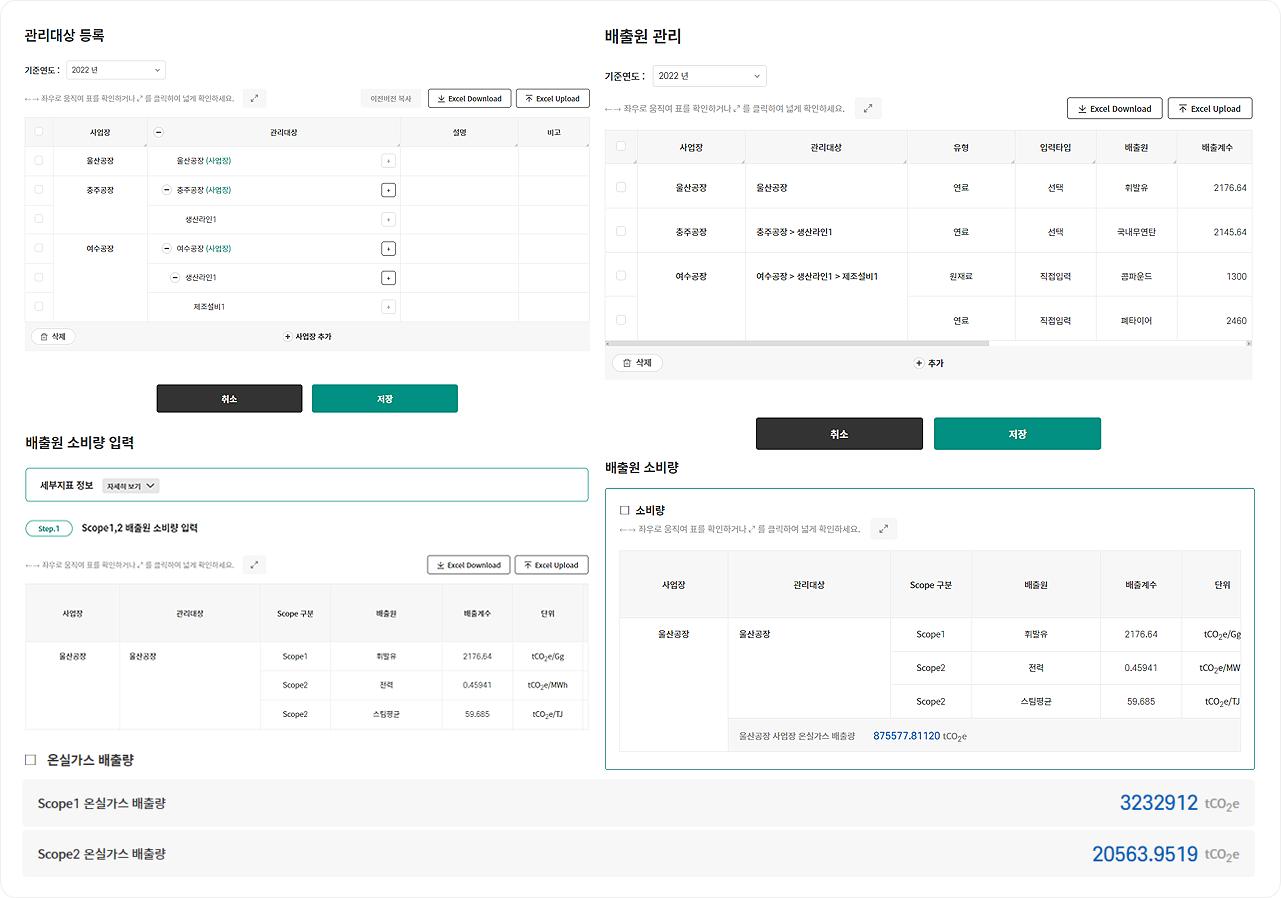The height and width of the screenshot is (898, 1281).
Task: Click 저장 button in 관리대상 등록
Action: click(x=385, y=398)
